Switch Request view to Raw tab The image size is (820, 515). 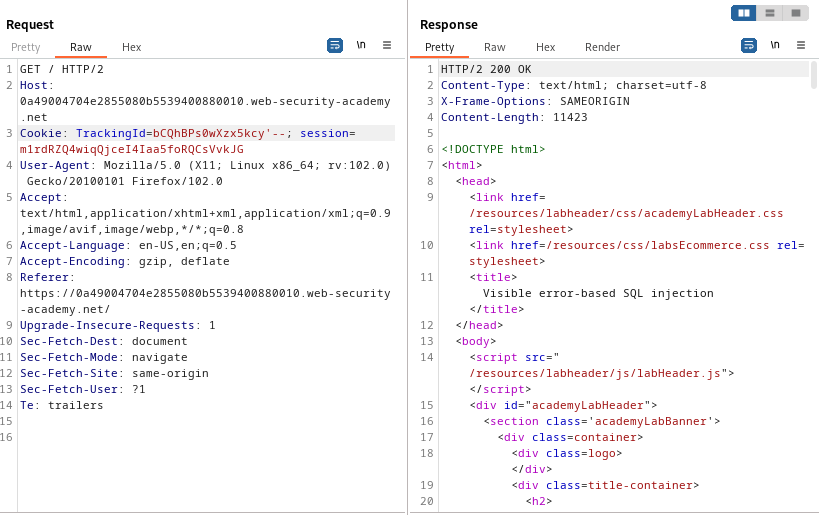[81, 47]
